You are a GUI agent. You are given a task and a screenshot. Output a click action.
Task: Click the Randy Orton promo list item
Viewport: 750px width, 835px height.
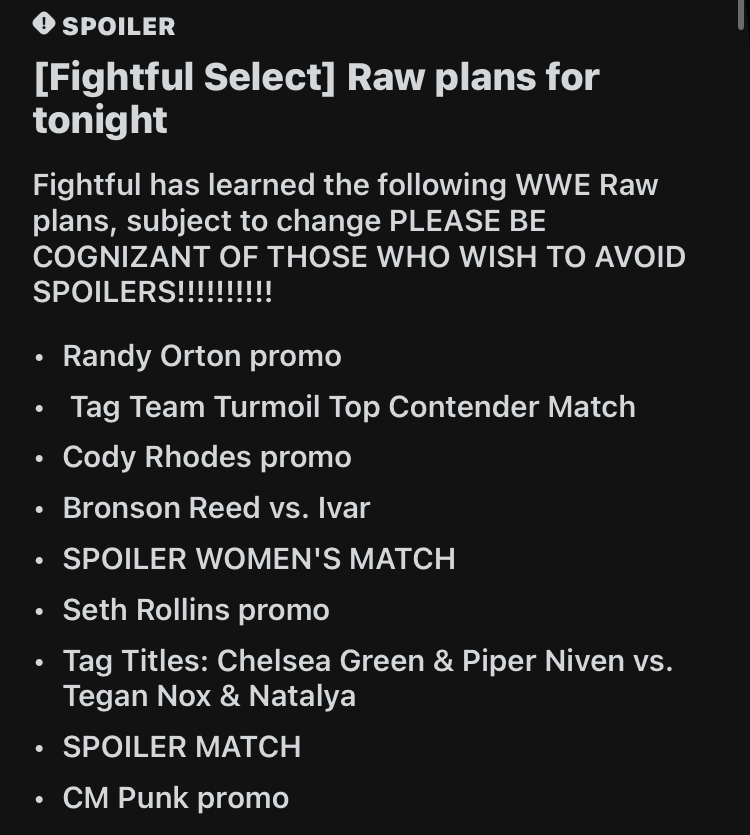[202, 356]
